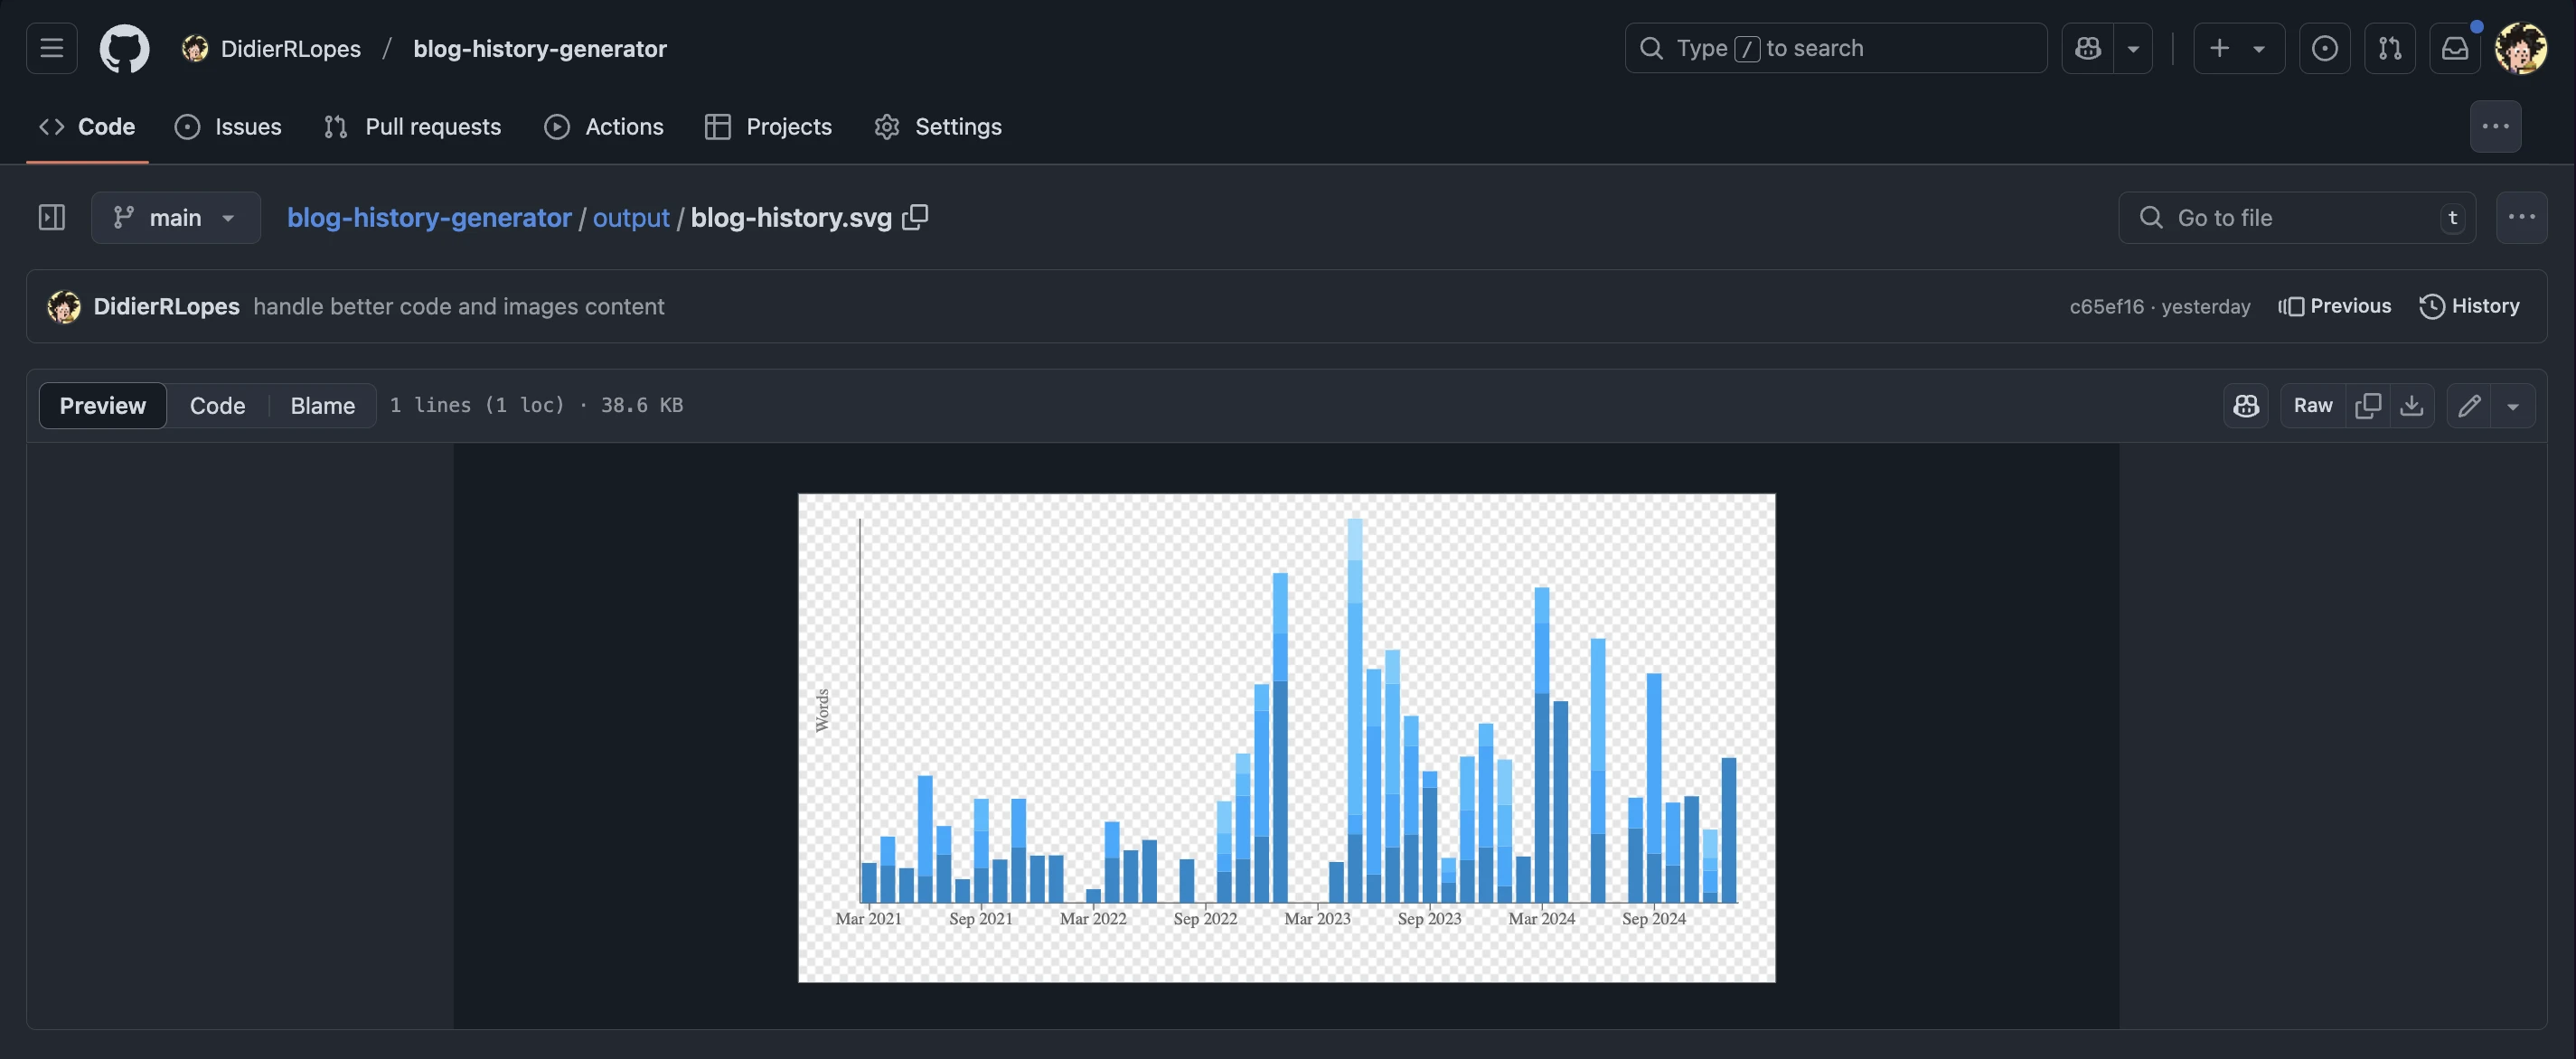Screen dimensions: 2576x1059
Task: View file commit History
Action: pyautogui.click(x=2469, y=306)
